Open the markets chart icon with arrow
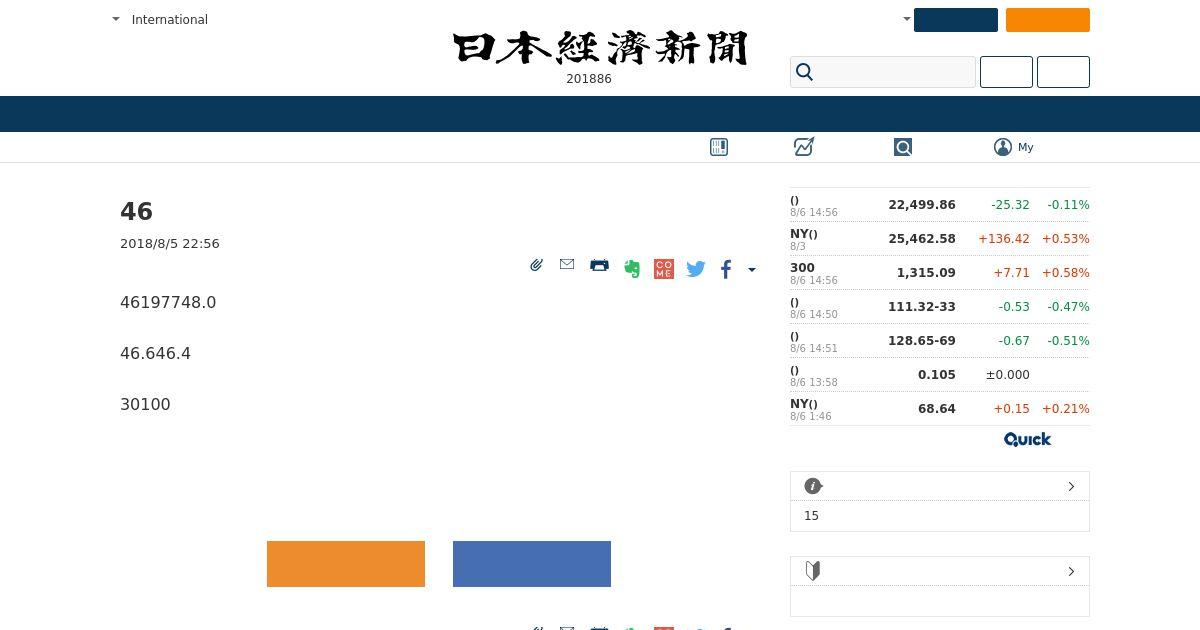This screenshot has width=1200, height=630. pos(804,147)
